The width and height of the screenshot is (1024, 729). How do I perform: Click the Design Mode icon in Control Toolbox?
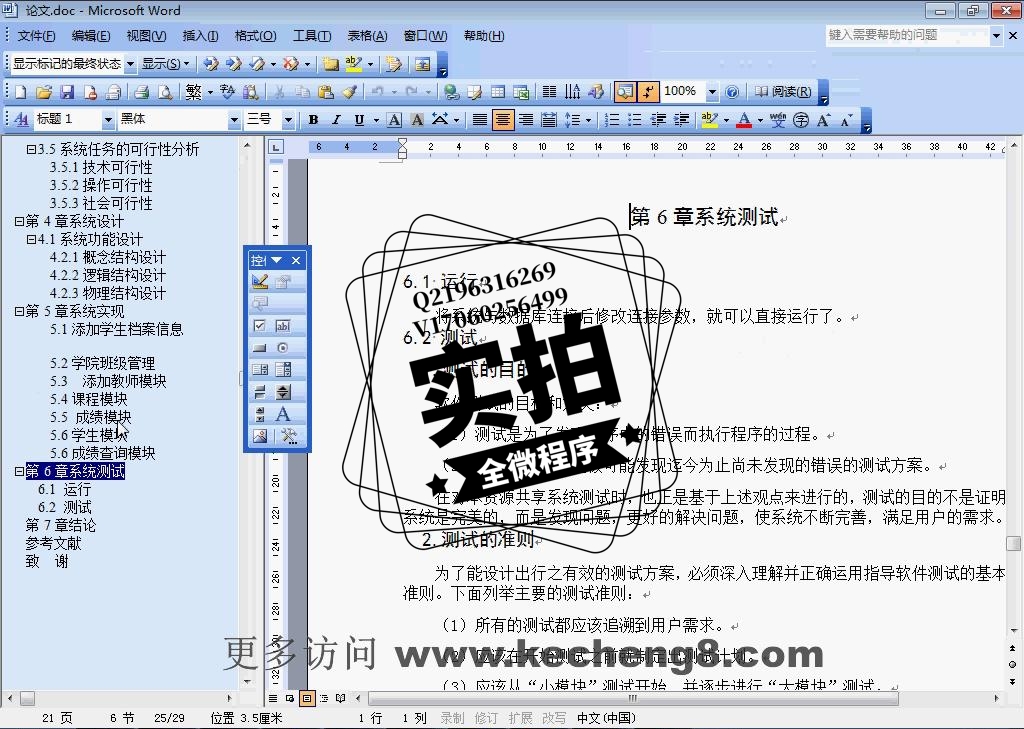pos(260,282)
